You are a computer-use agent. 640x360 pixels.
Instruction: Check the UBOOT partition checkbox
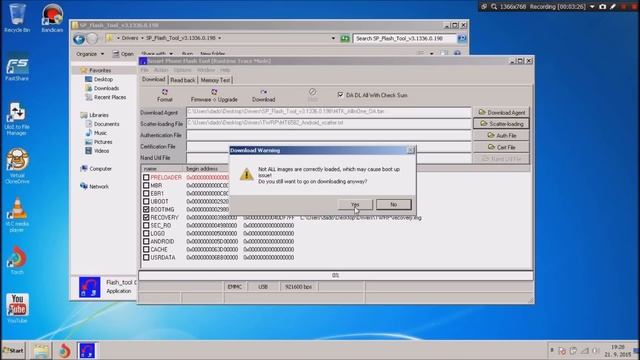click(x=146, y=201)
